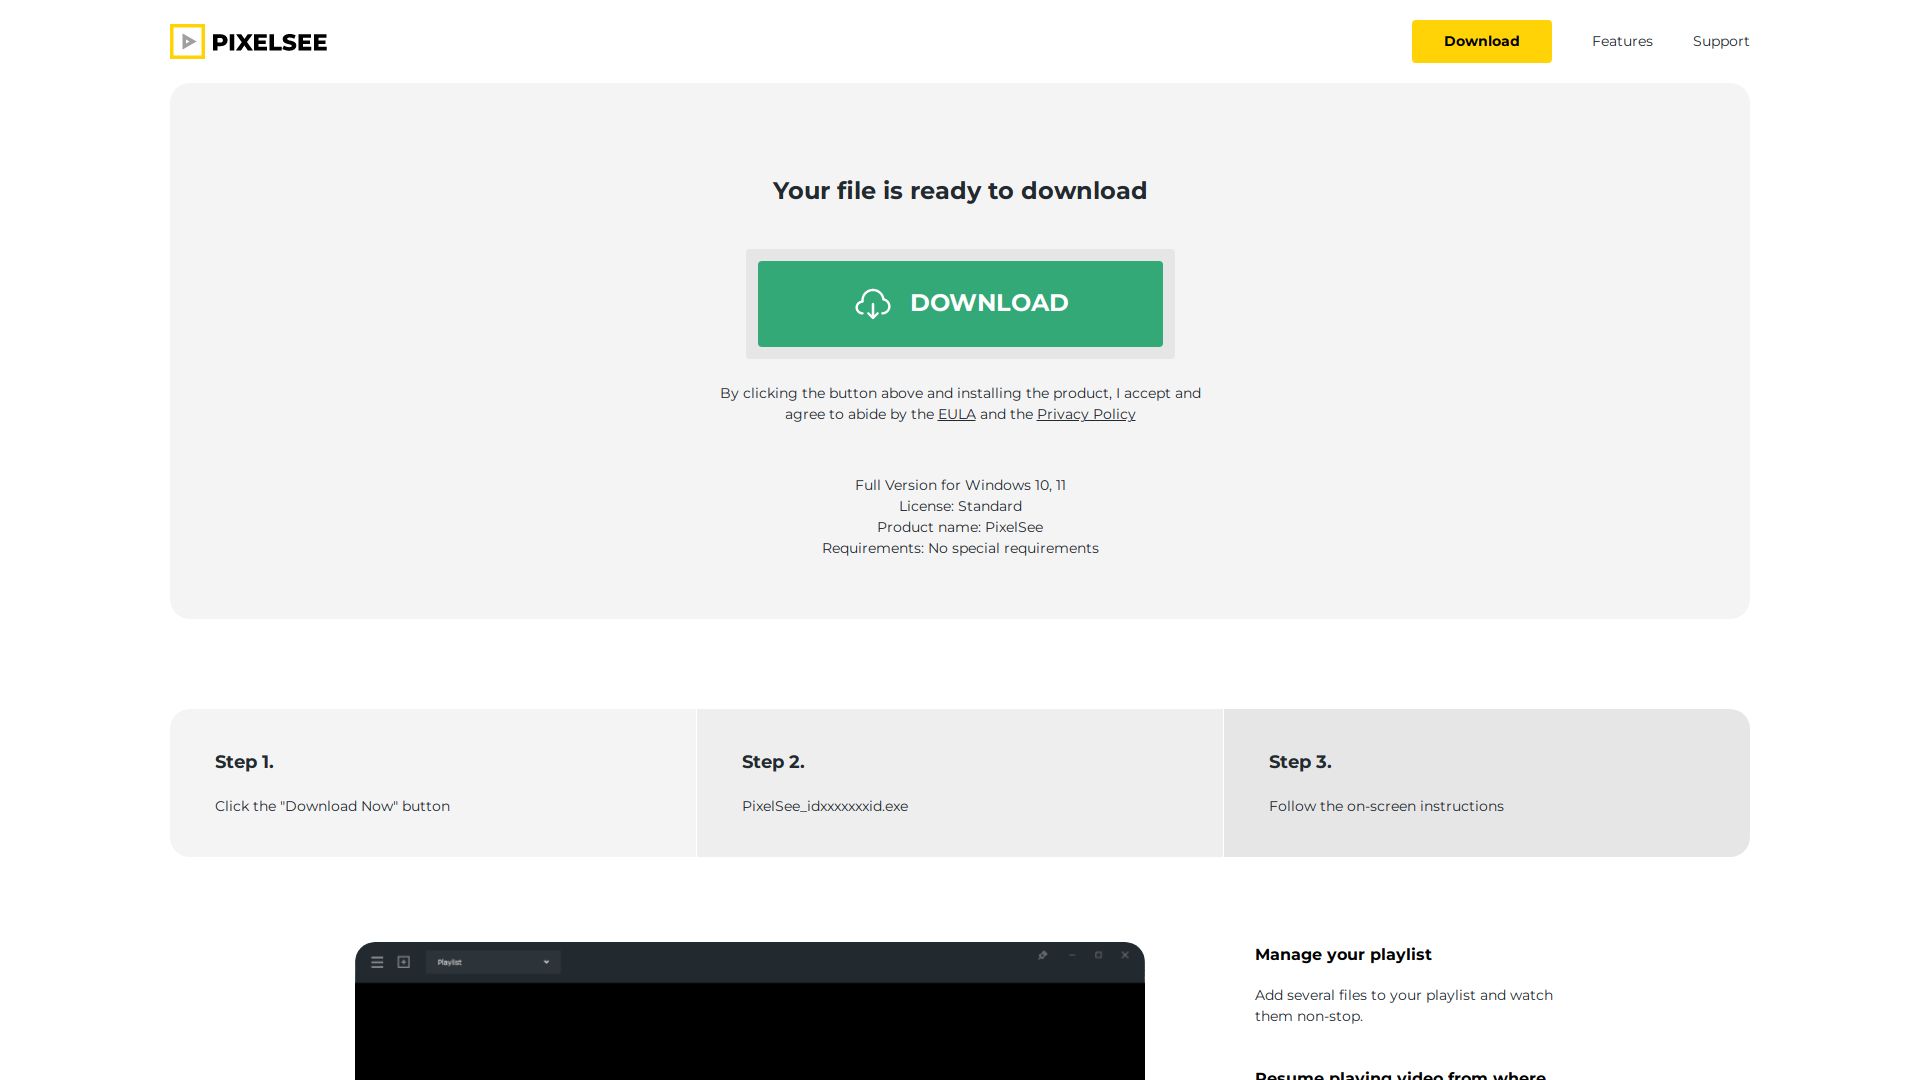Click the maximize icon in the player preview
The height and width of the screenshot is (1080, 1920).
coord(1098,956)
